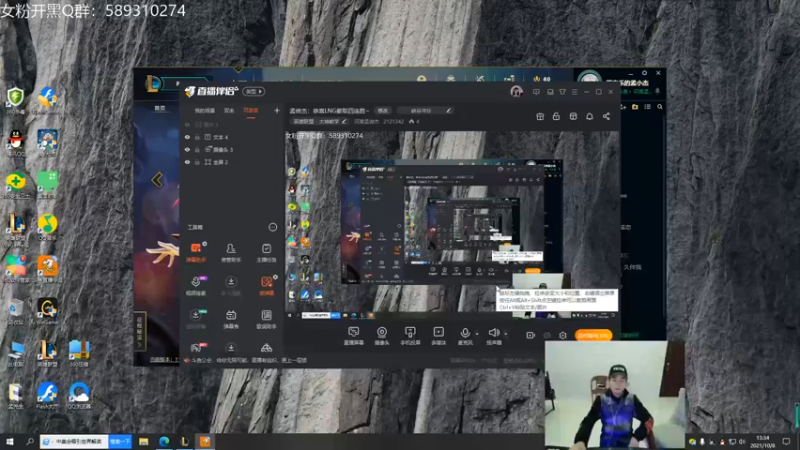Select the 文本 4 layer row
Image resolution: width=800 pixels, height=450 pixels.
231,137
